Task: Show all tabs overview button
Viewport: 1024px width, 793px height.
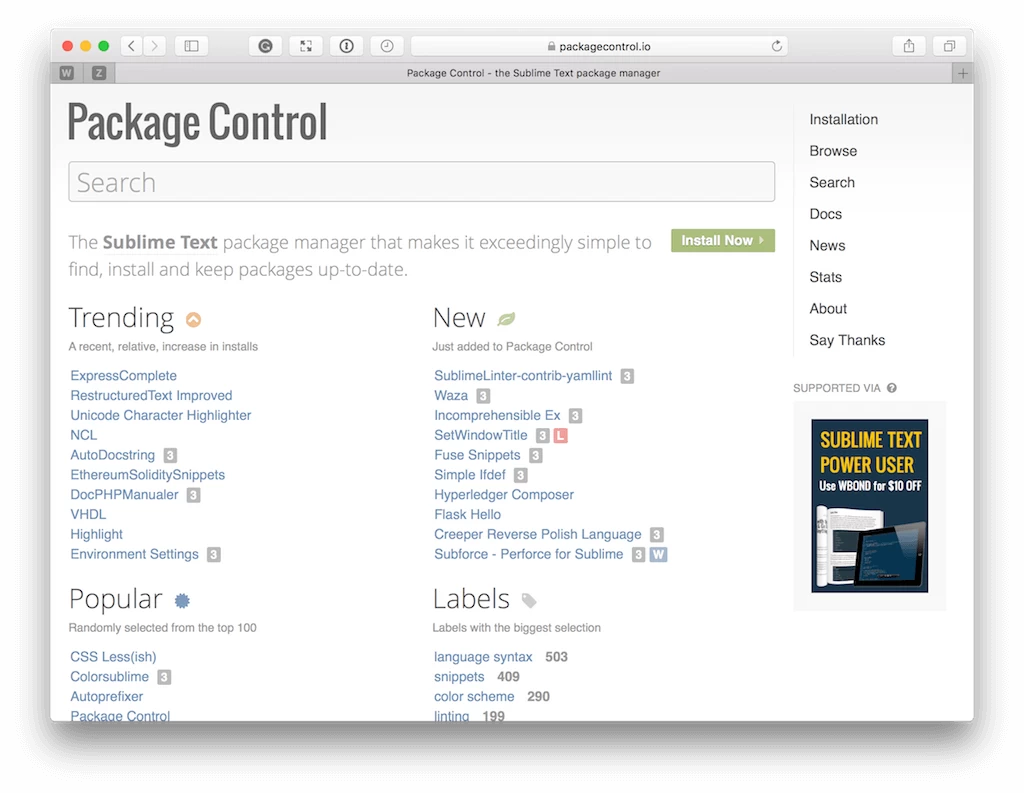Action: pos(948,46)
